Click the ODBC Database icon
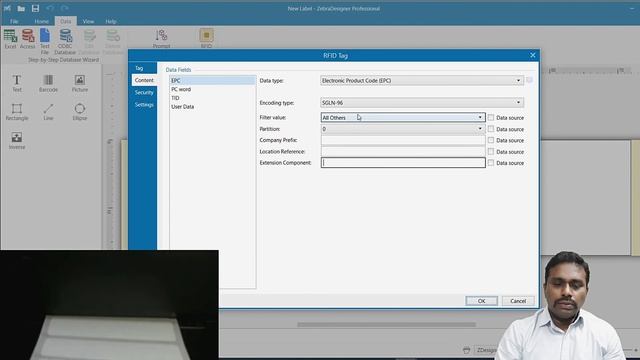Screen dimensions: 640x360 [65, 41]
